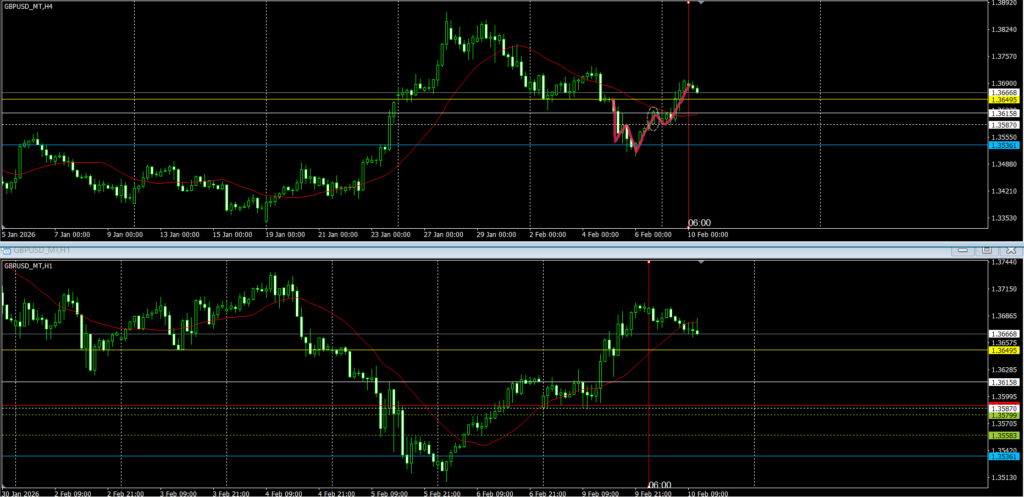
Task: Click the green 1.35583 price tag on H1
Action: click(x=1003, y=436)
